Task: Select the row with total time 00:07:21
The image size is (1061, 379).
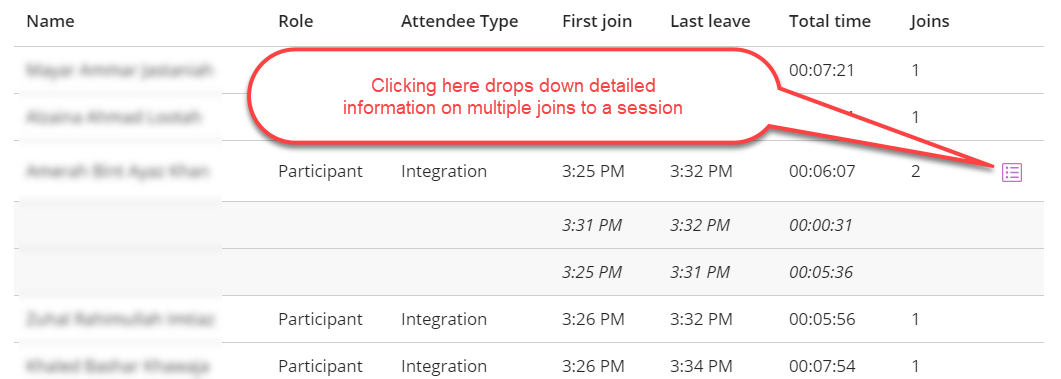Action: point(529,70)
